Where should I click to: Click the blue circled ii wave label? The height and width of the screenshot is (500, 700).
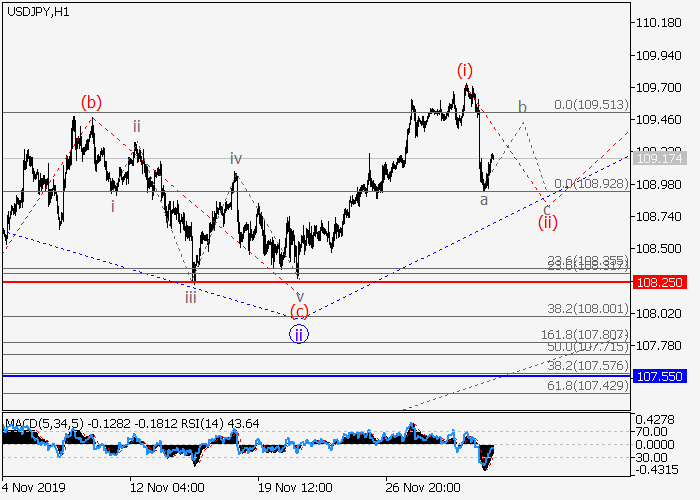[299, 335]
